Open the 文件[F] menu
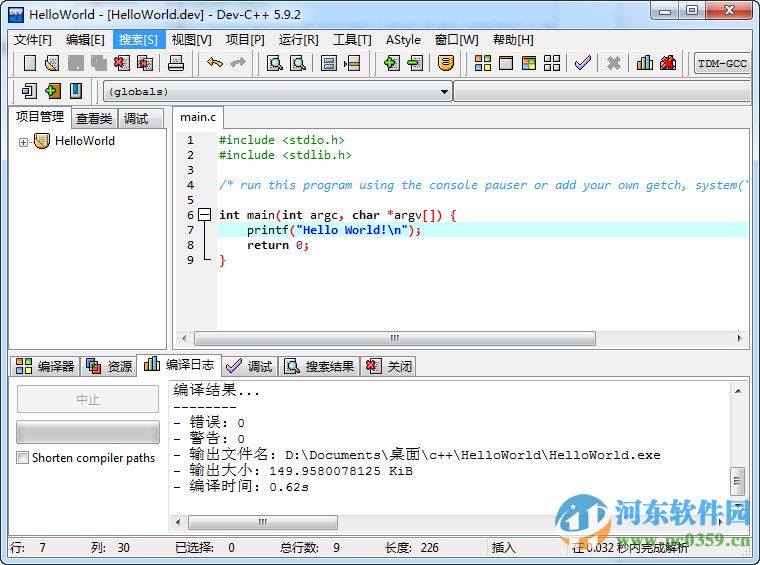The image size is (760, 565). [x=32, y=40]
